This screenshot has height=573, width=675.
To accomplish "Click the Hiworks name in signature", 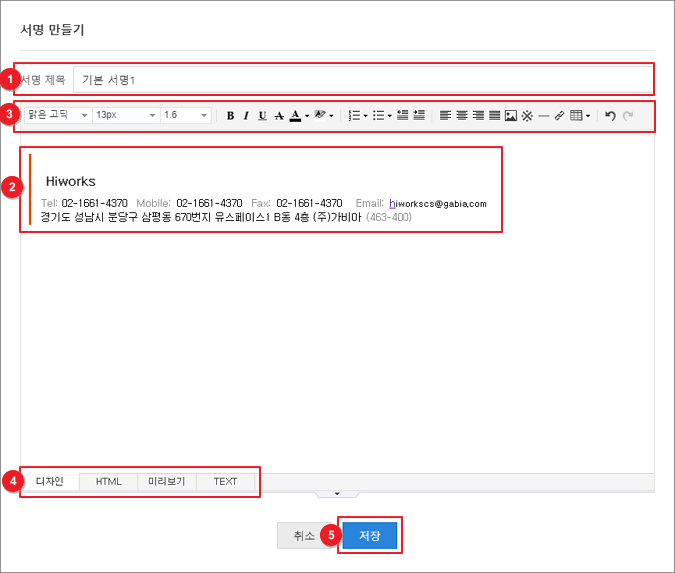I will 71,181.
